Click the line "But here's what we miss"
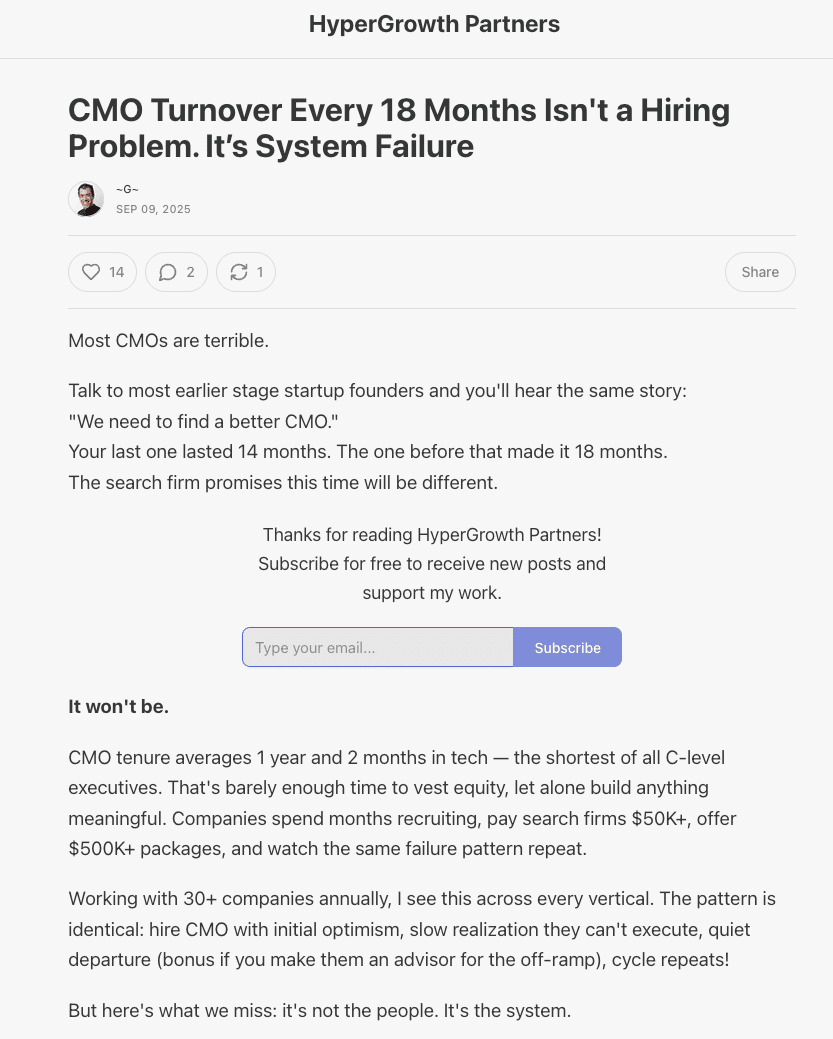The width and height of the screenshot is (833, 1039). coord(319,1010)
